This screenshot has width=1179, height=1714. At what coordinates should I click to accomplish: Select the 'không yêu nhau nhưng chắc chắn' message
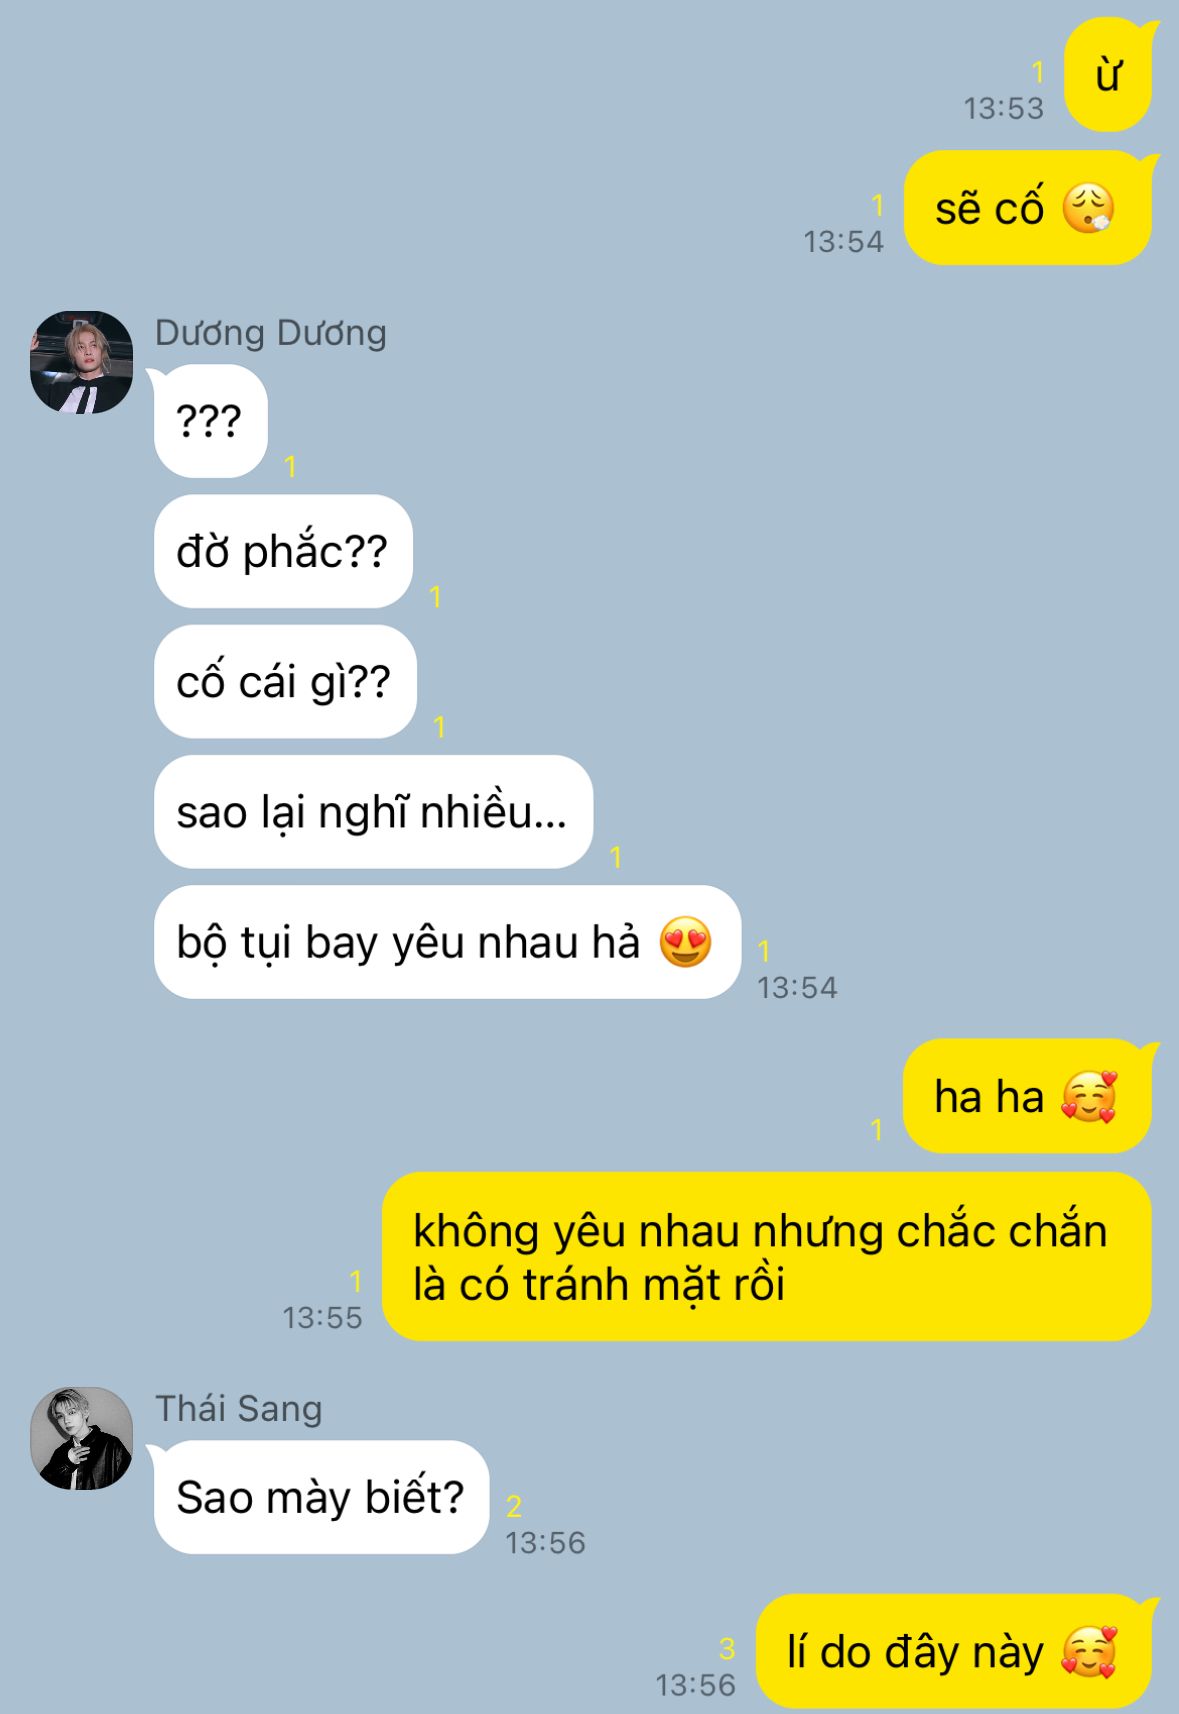click(x=766, y=1257)
